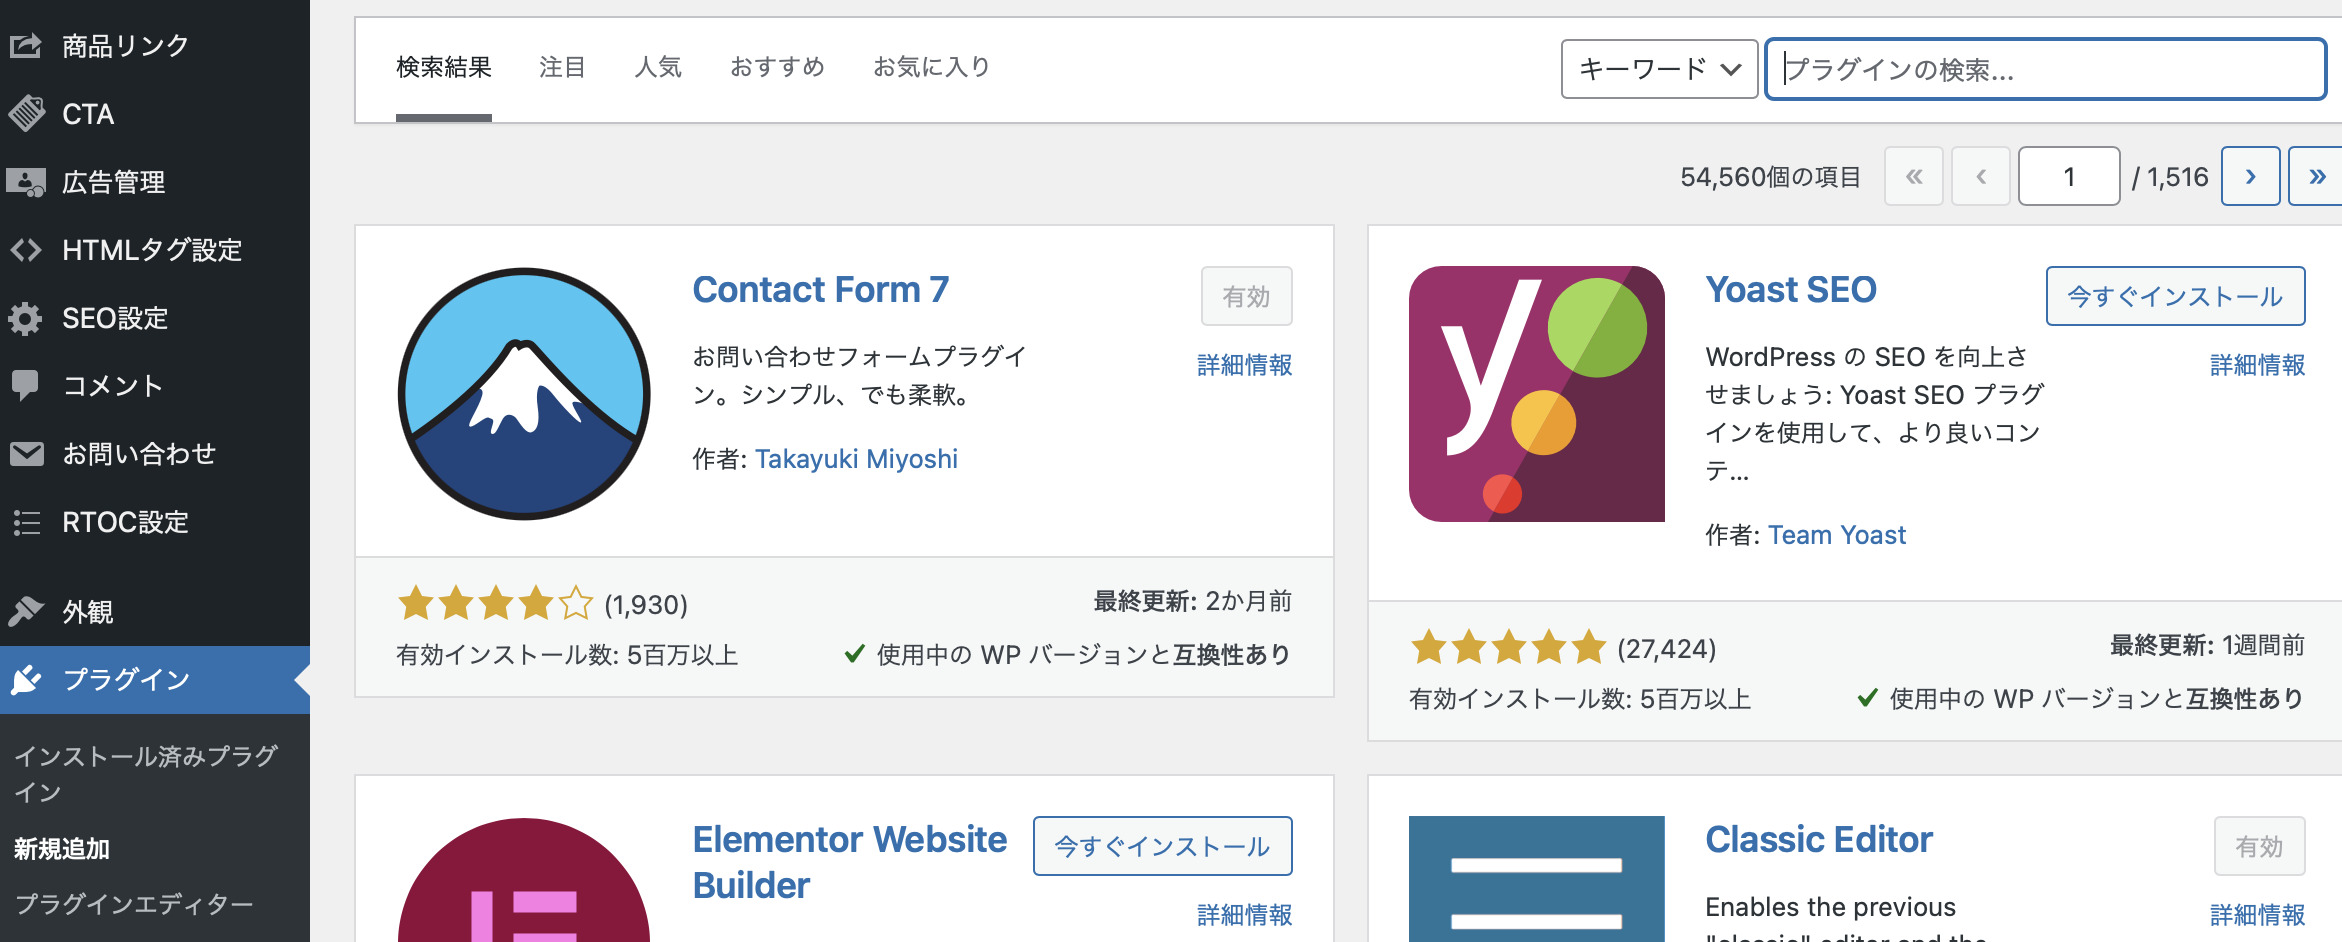The width and height of the screenshot is (2342, 942).
Task: Click Yoast SEO compatibility checkmark
Action: click(x=1867, y=698)
